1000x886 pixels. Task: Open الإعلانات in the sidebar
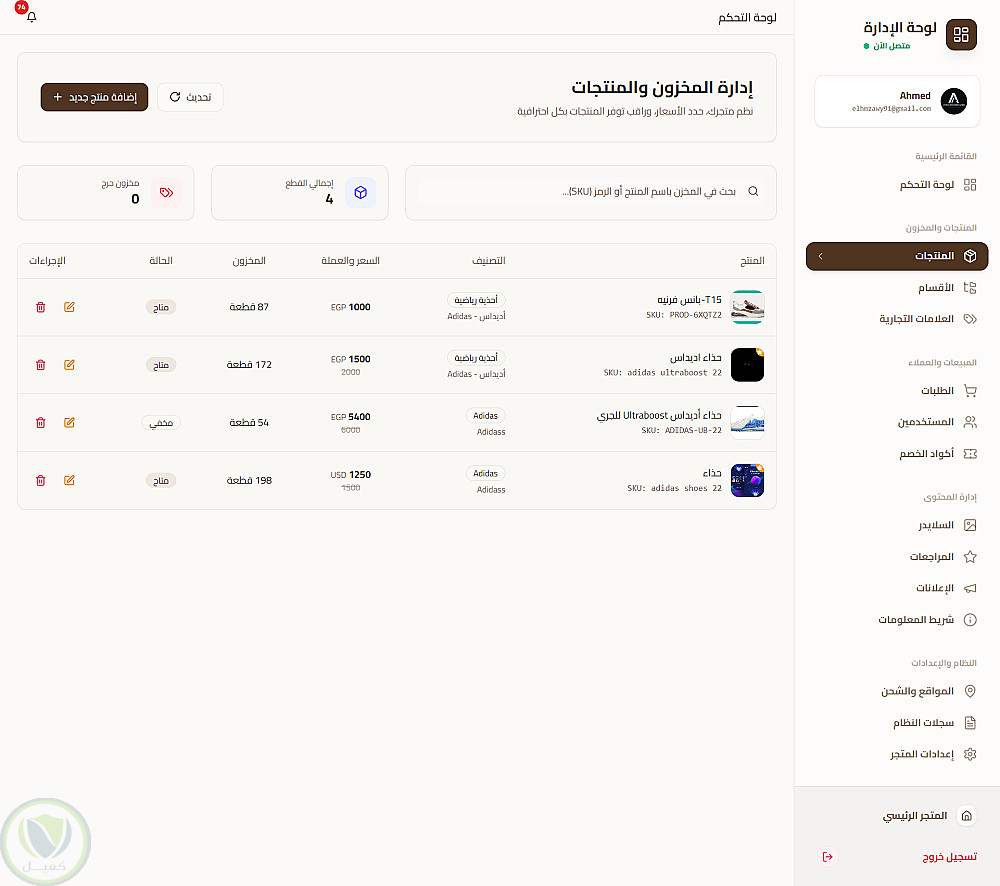[x=897, y=588]
